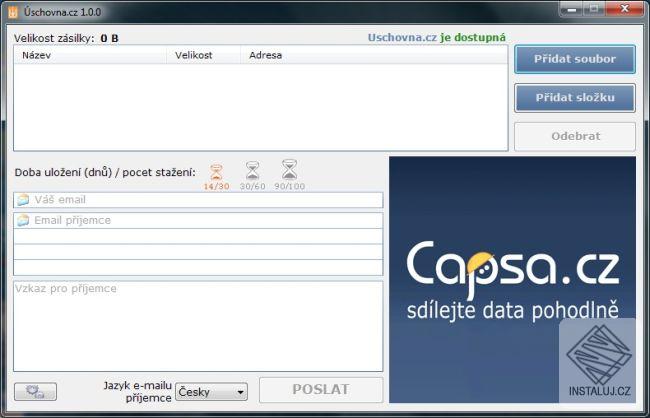Click the Přidat složku button

point(575,98)
